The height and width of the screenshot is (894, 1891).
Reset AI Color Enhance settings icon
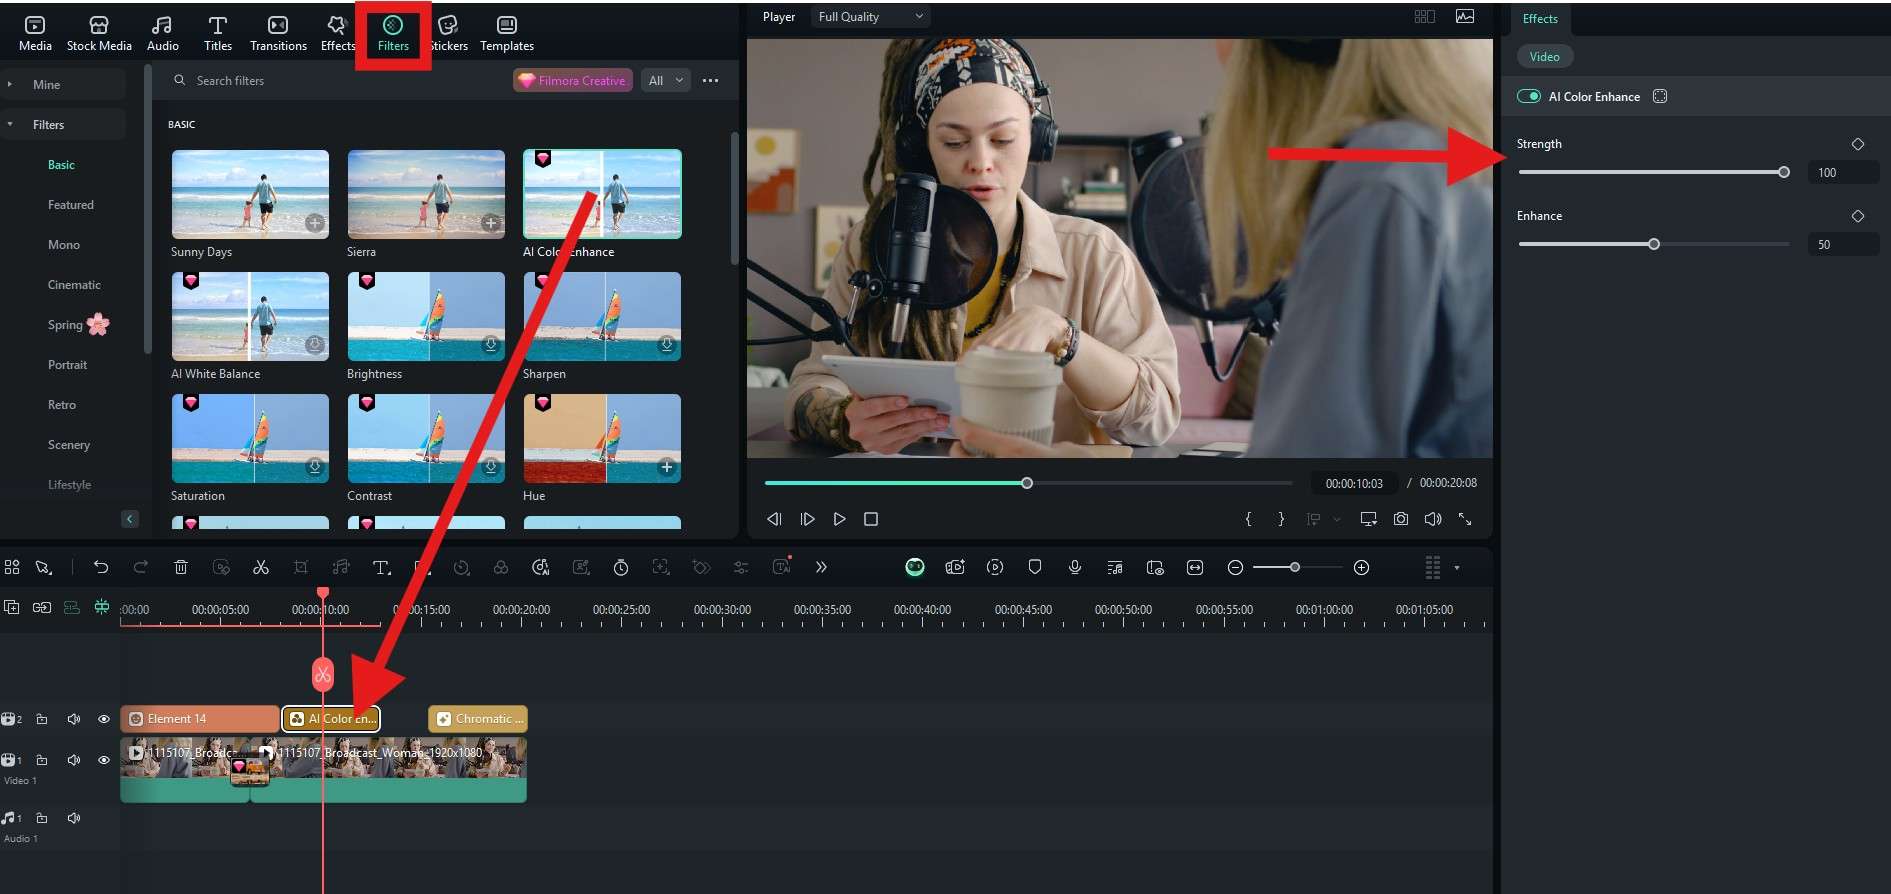1660,96
